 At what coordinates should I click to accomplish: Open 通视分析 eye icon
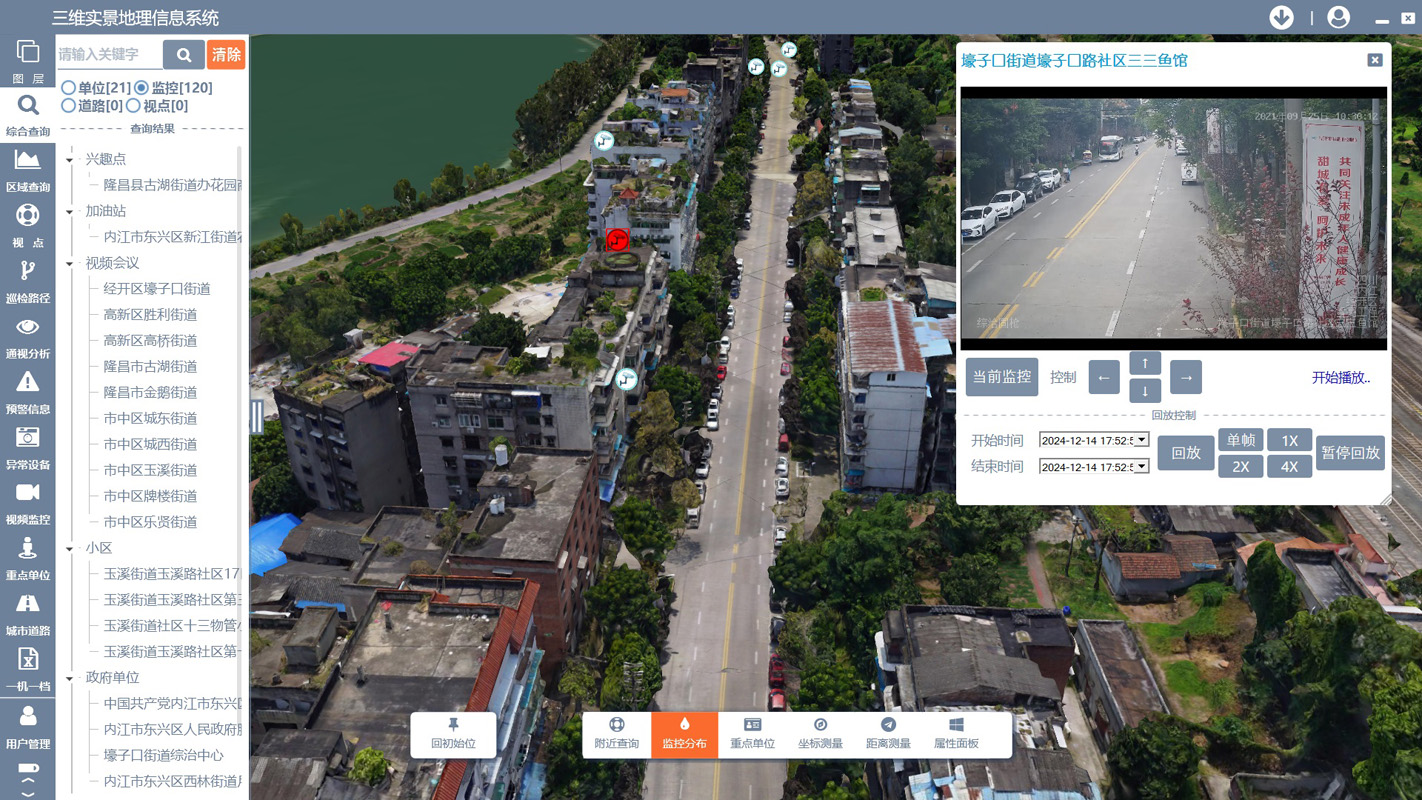(x=27, y=338)
